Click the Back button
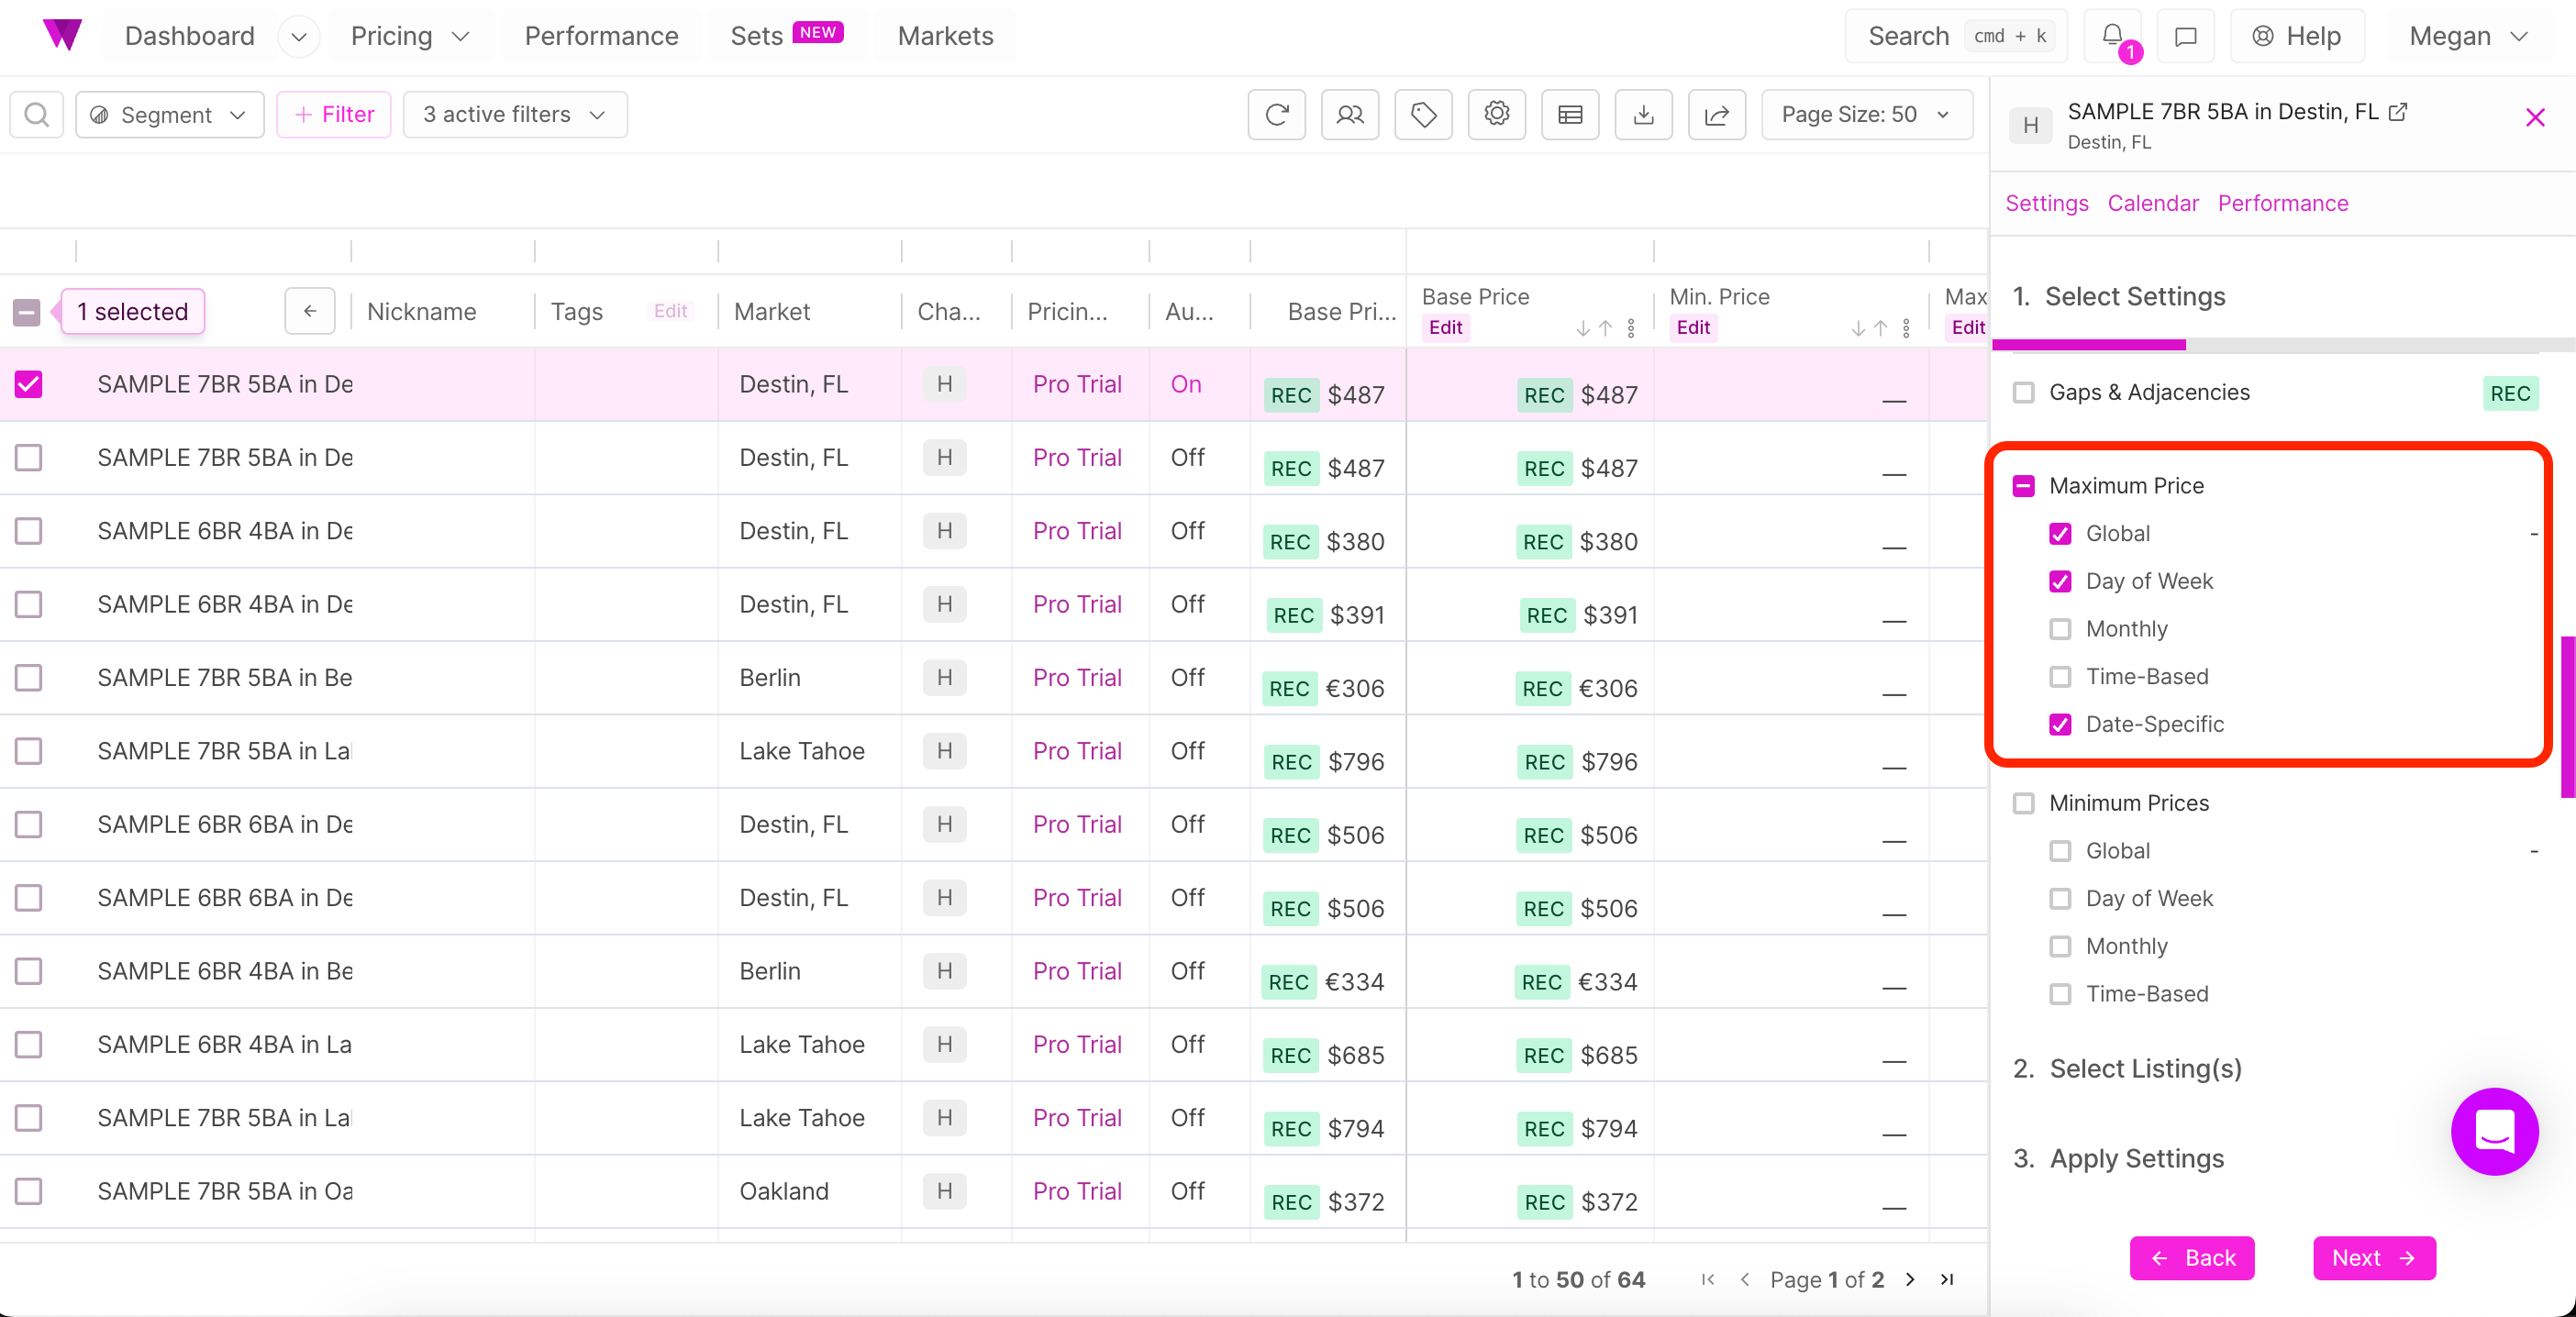The width and height of the screenshot is (2576, 1317). (x=2192, y=1257)
